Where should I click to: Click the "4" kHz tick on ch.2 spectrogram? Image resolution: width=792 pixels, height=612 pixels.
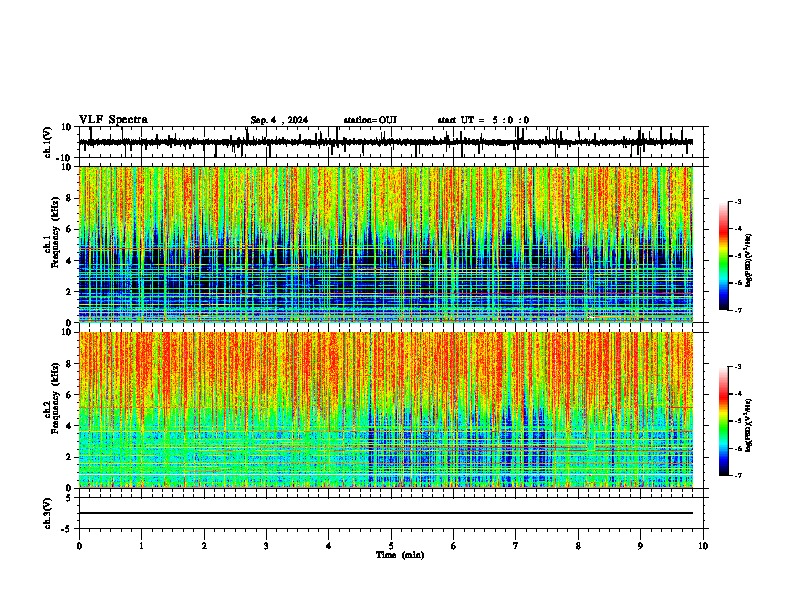pos(69,426)
